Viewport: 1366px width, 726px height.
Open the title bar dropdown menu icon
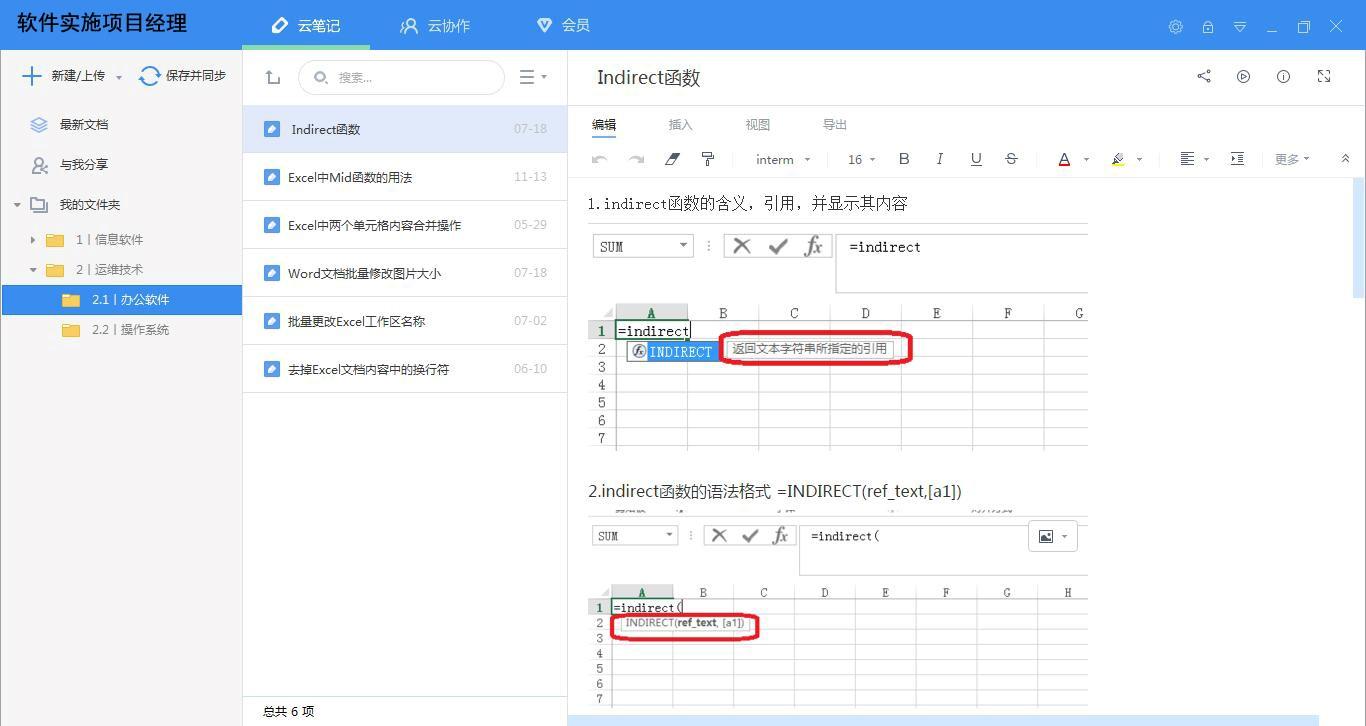coord(1240,27)
